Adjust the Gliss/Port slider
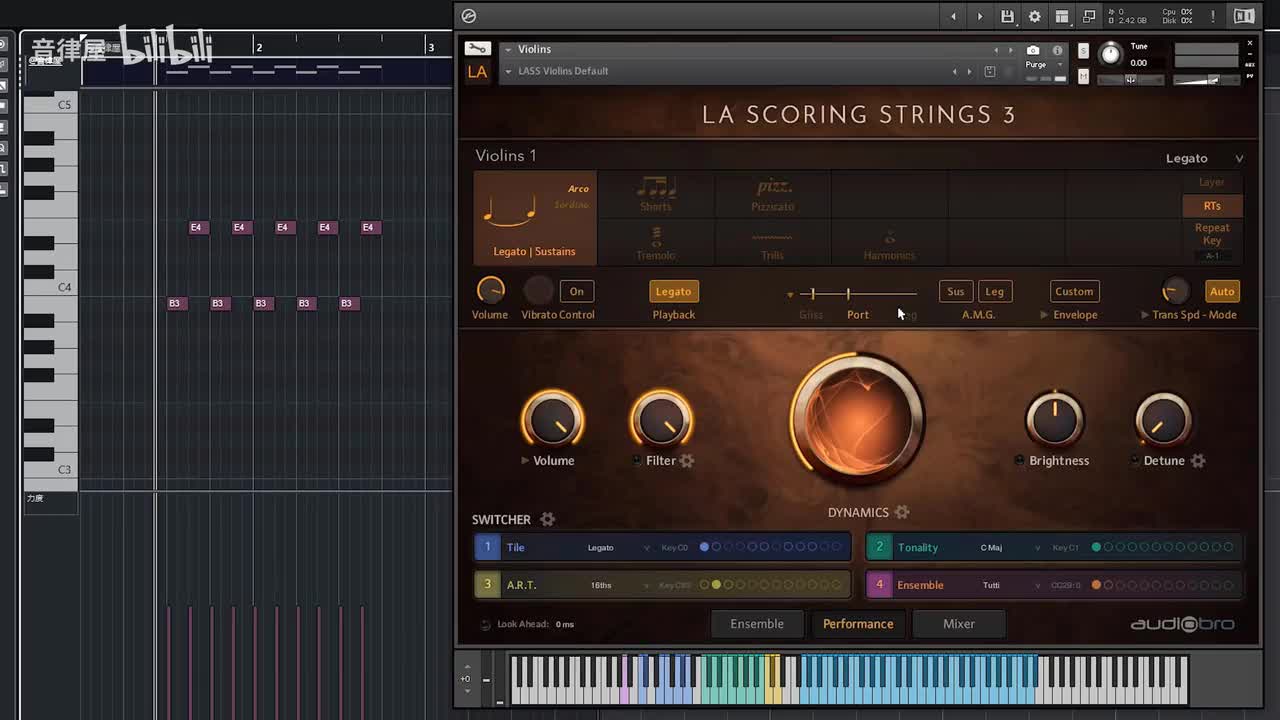This screenshot has height=720, width=1280. pos(856,293)
